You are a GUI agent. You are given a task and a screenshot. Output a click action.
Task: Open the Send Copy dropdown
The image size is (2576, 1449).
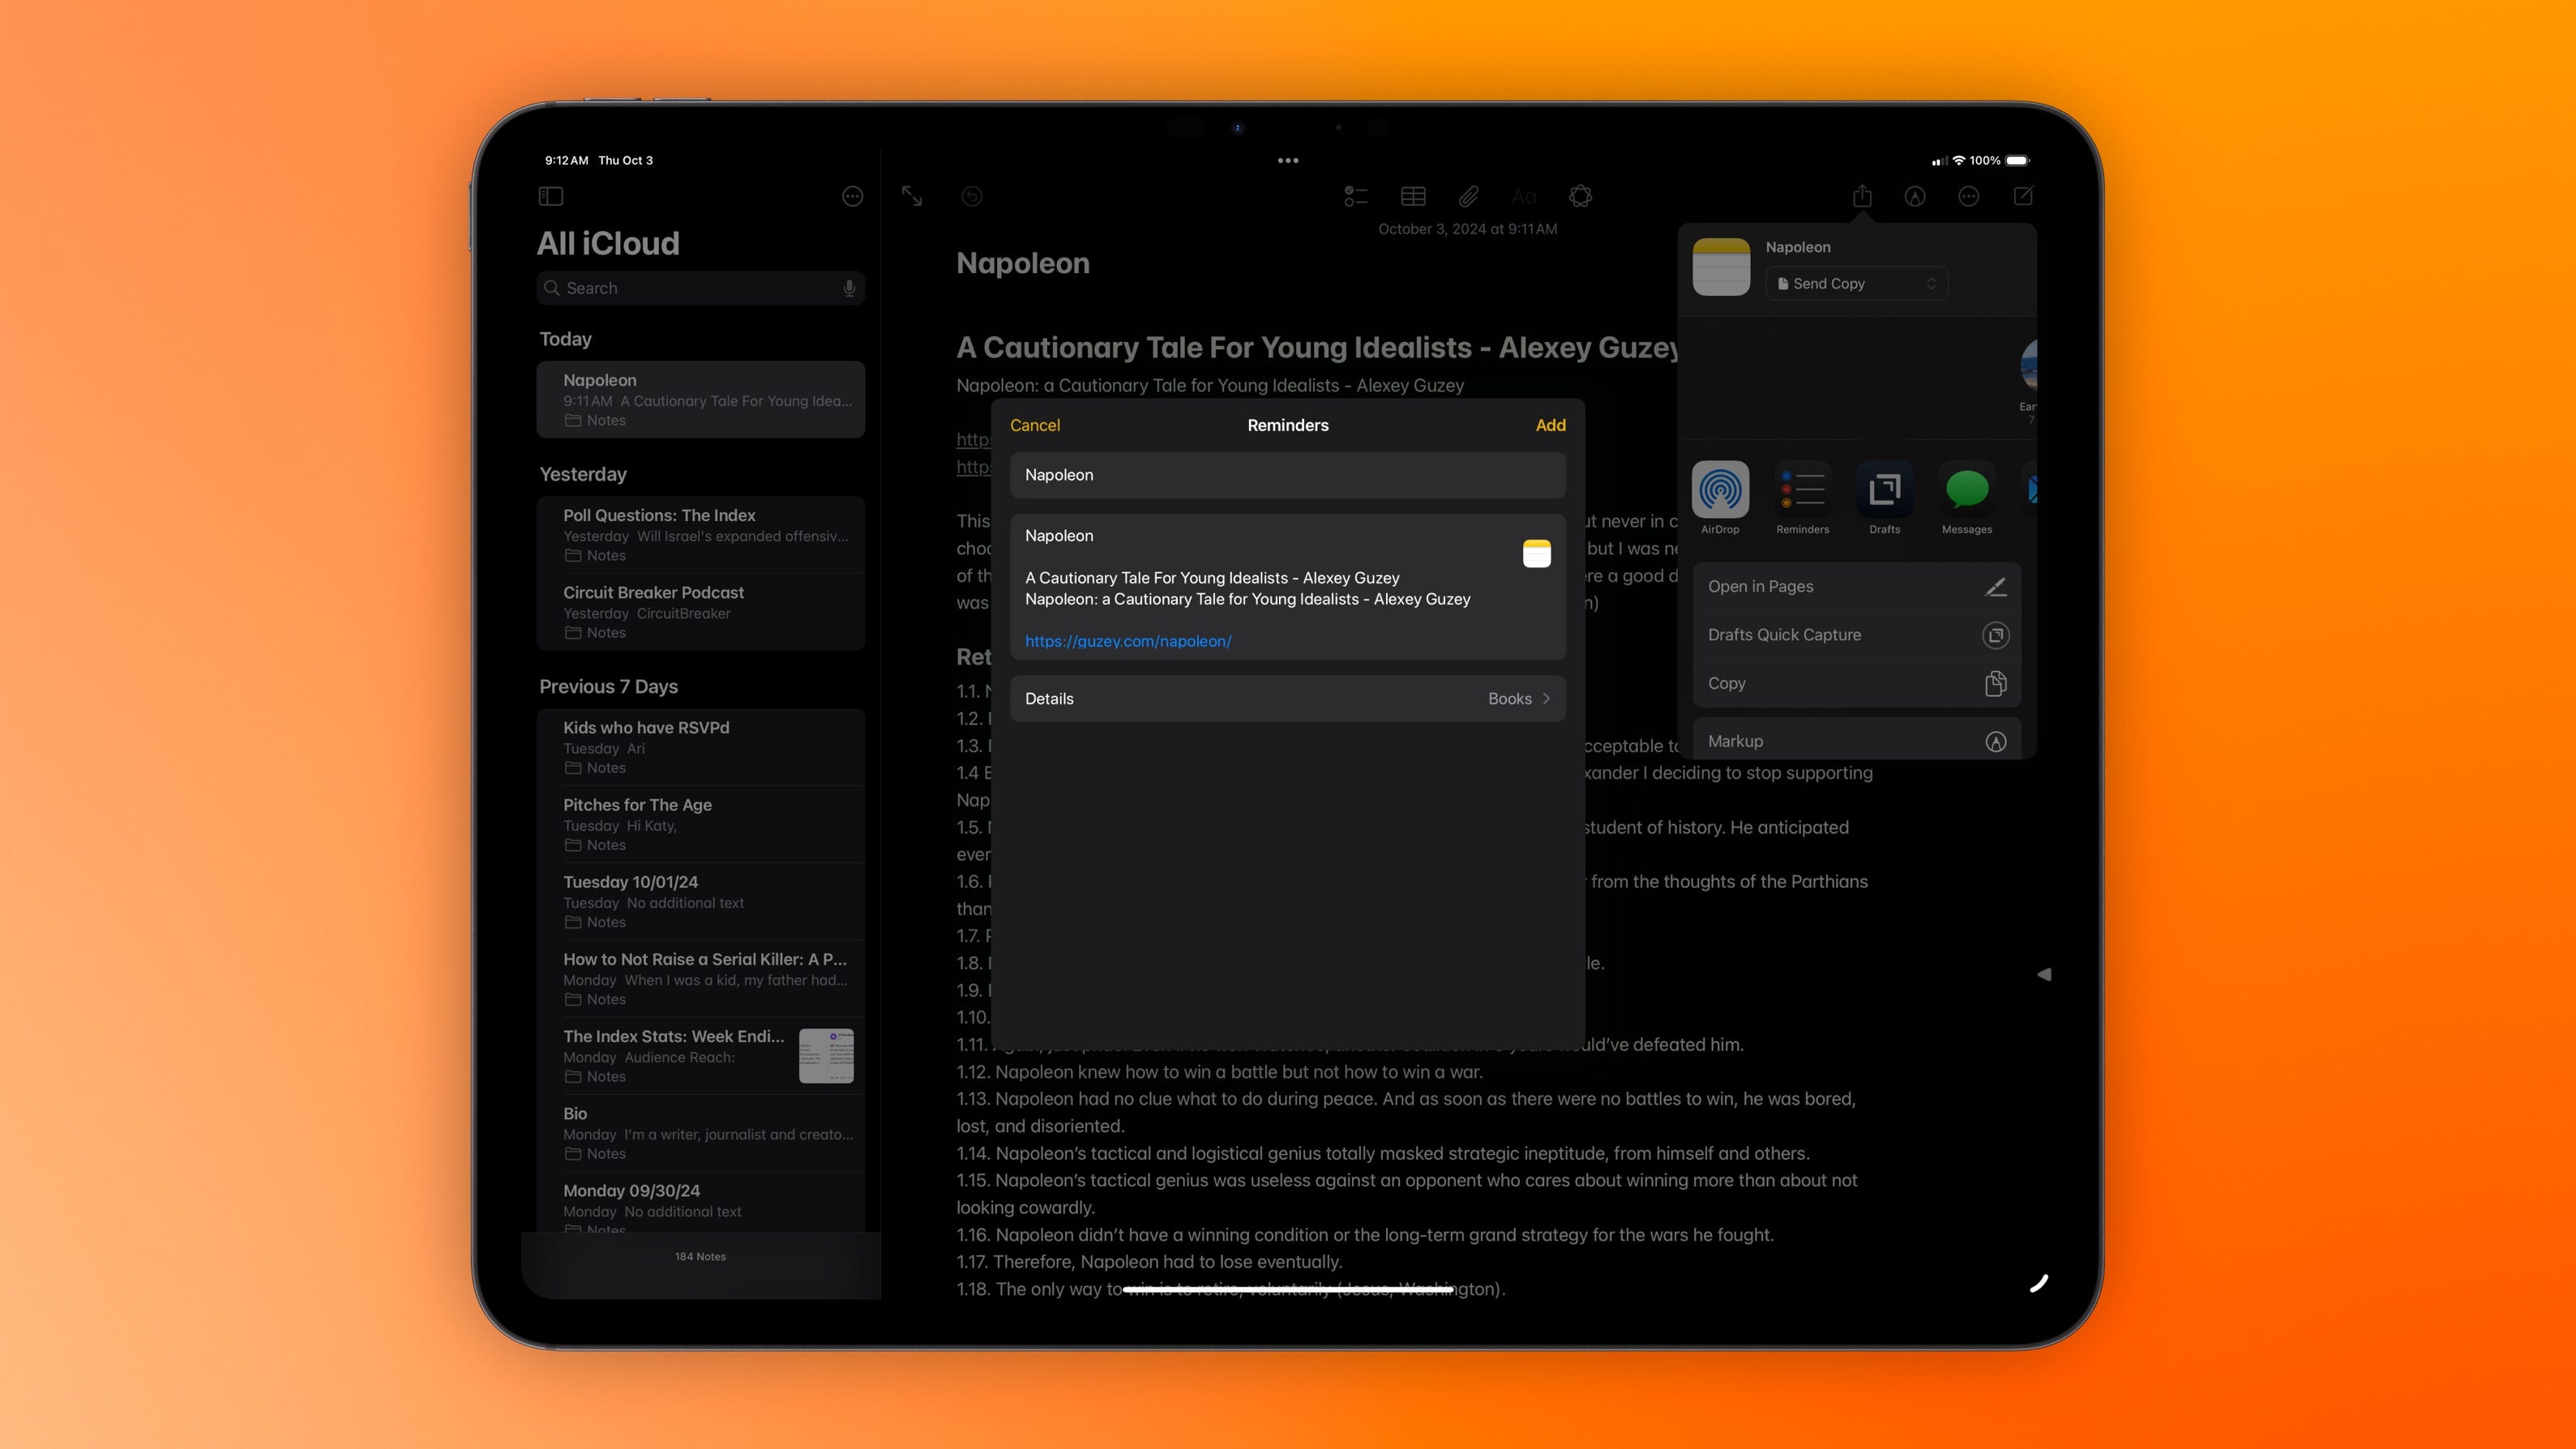pyautogui.click(x=1856, y=284)
